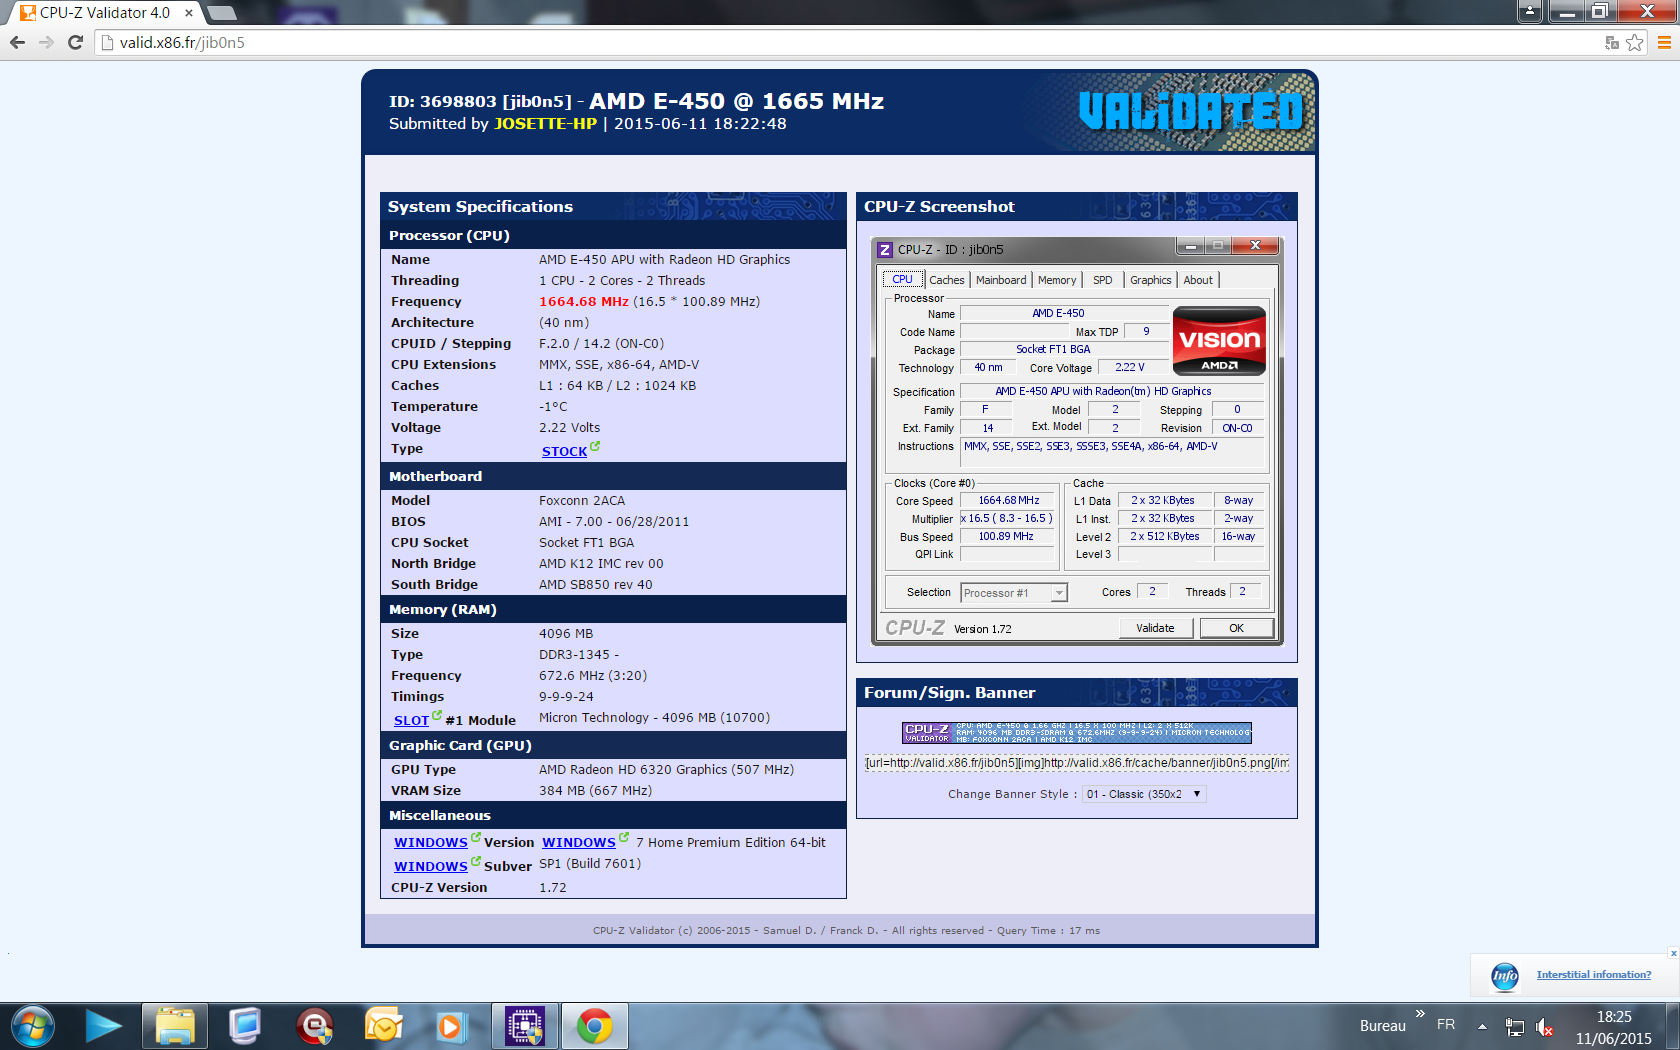Open the JOSETTE-HP submitter link
Image resolution: width=1680 pixels, height=1050 pixels.
(x=545, y=124)
